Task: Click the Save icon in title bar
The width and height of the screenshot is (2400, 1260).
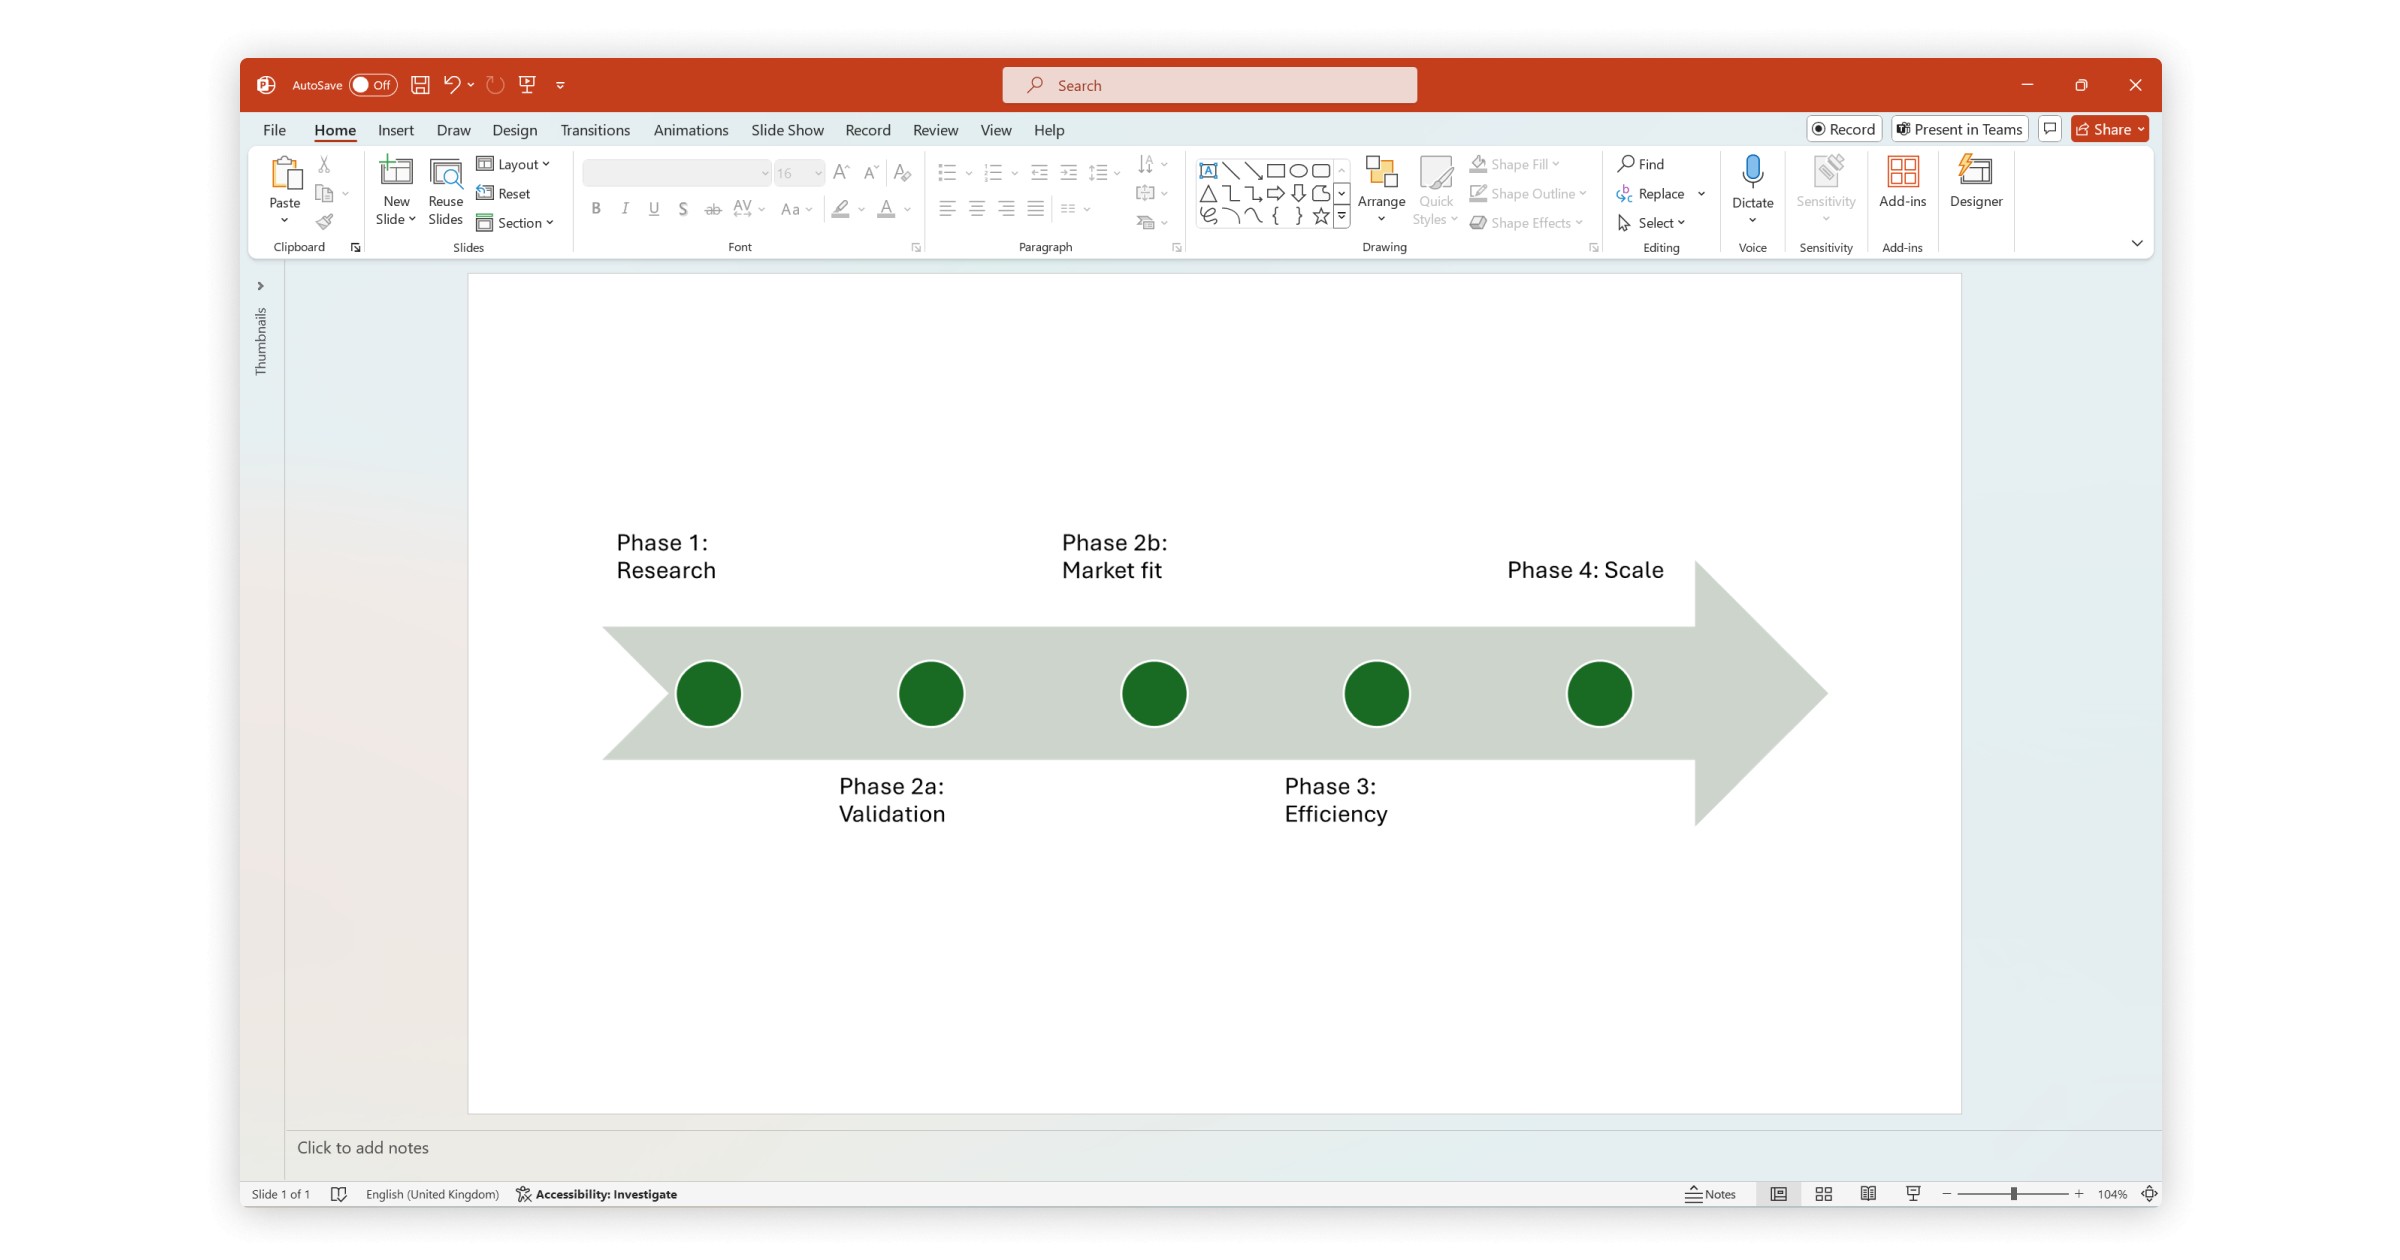Action: 420,85
